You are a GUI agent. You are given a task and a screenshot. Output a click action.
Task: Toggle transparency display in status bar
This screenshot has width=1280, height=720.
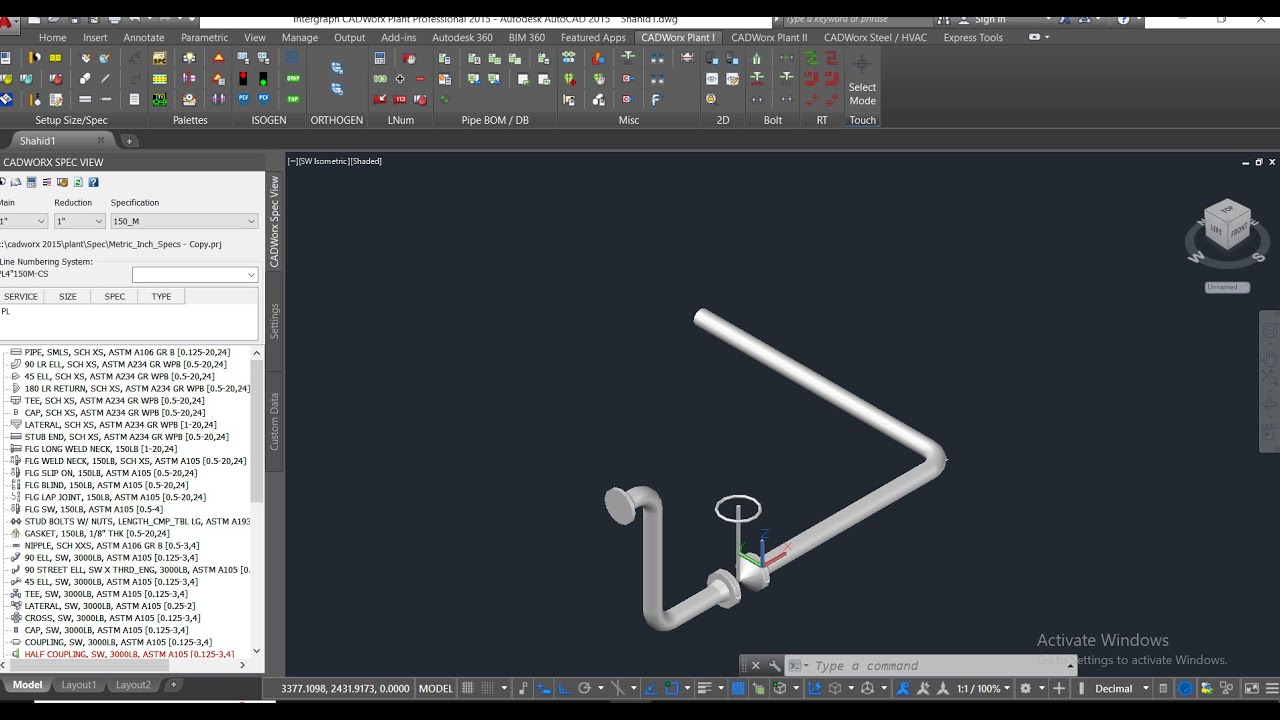click(x=738, y=688)
